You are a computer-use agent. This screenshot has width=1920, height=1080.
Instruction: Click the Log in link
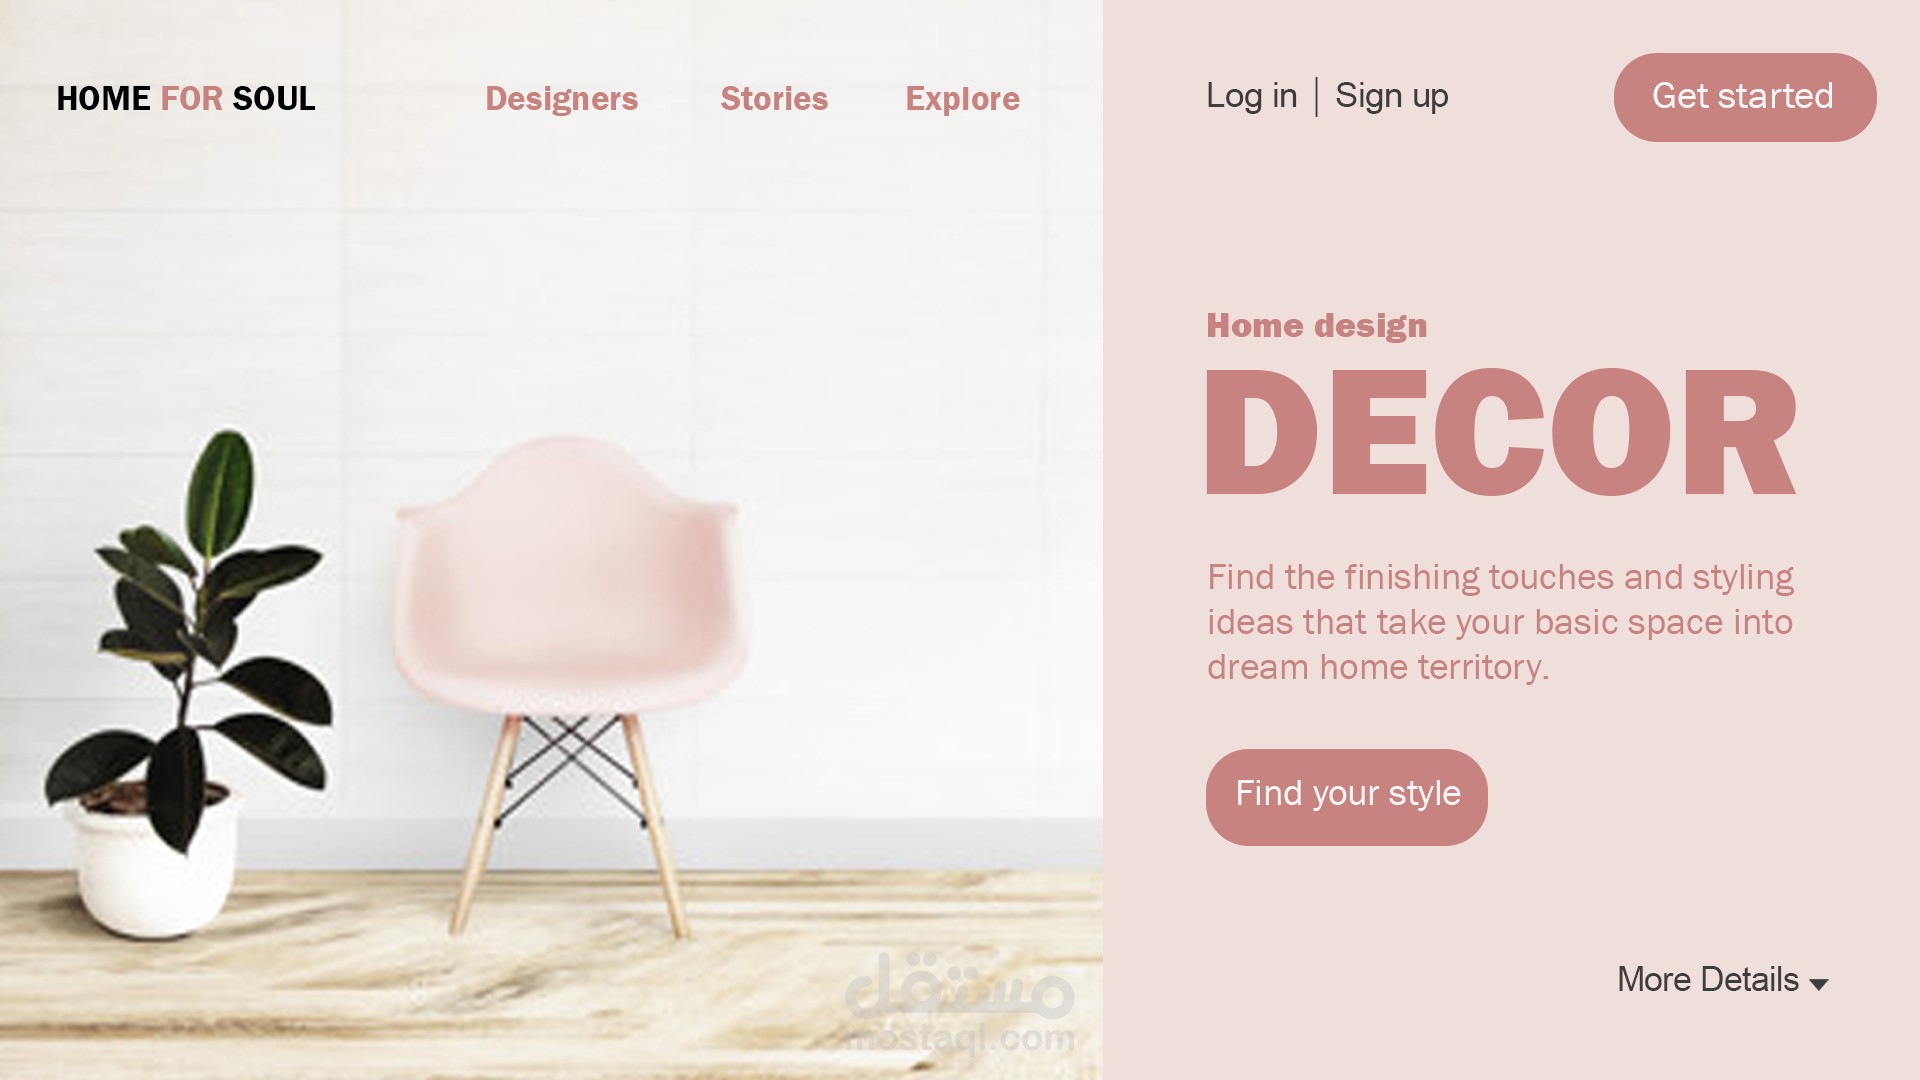[x=1251, y=96]
